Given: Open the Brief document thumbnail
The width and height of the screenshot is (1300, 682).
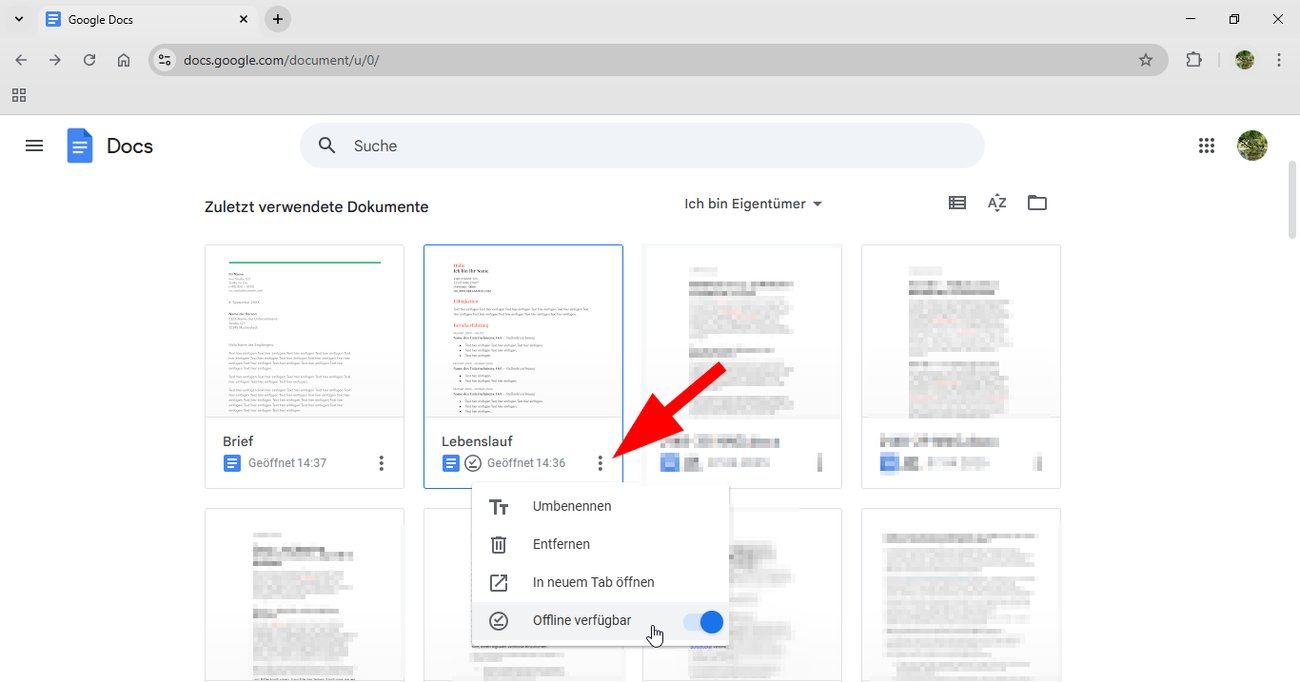Looking at the screenshot, I should coord(304,330).
